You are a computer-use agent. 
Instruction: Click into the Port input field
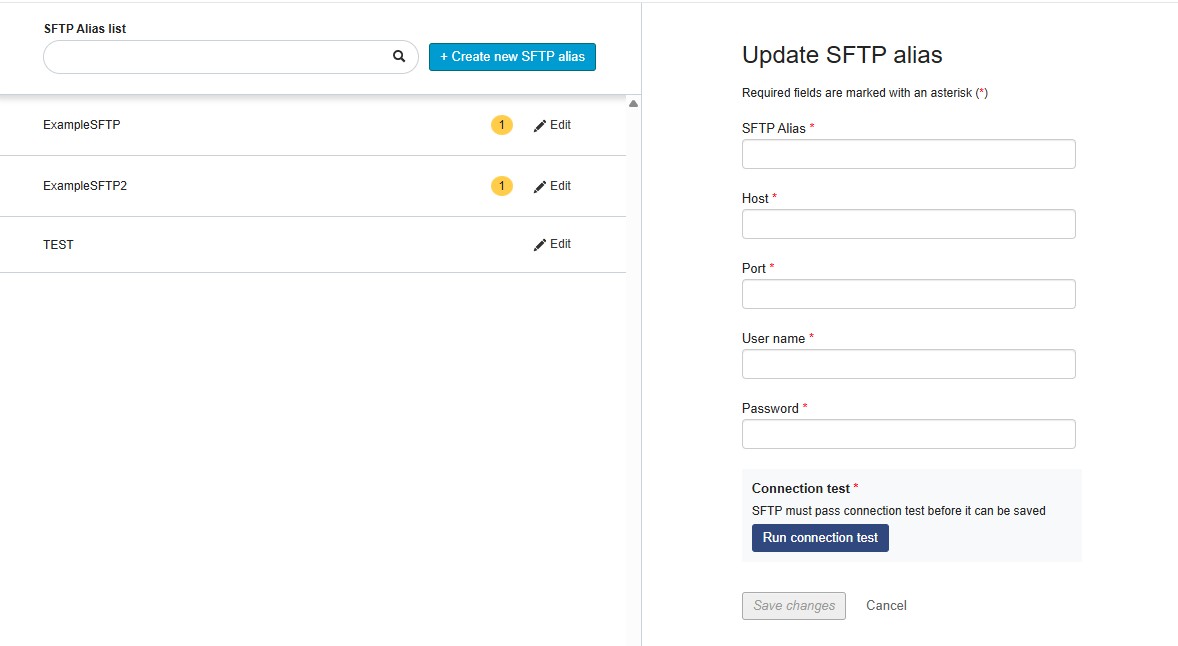908,294
